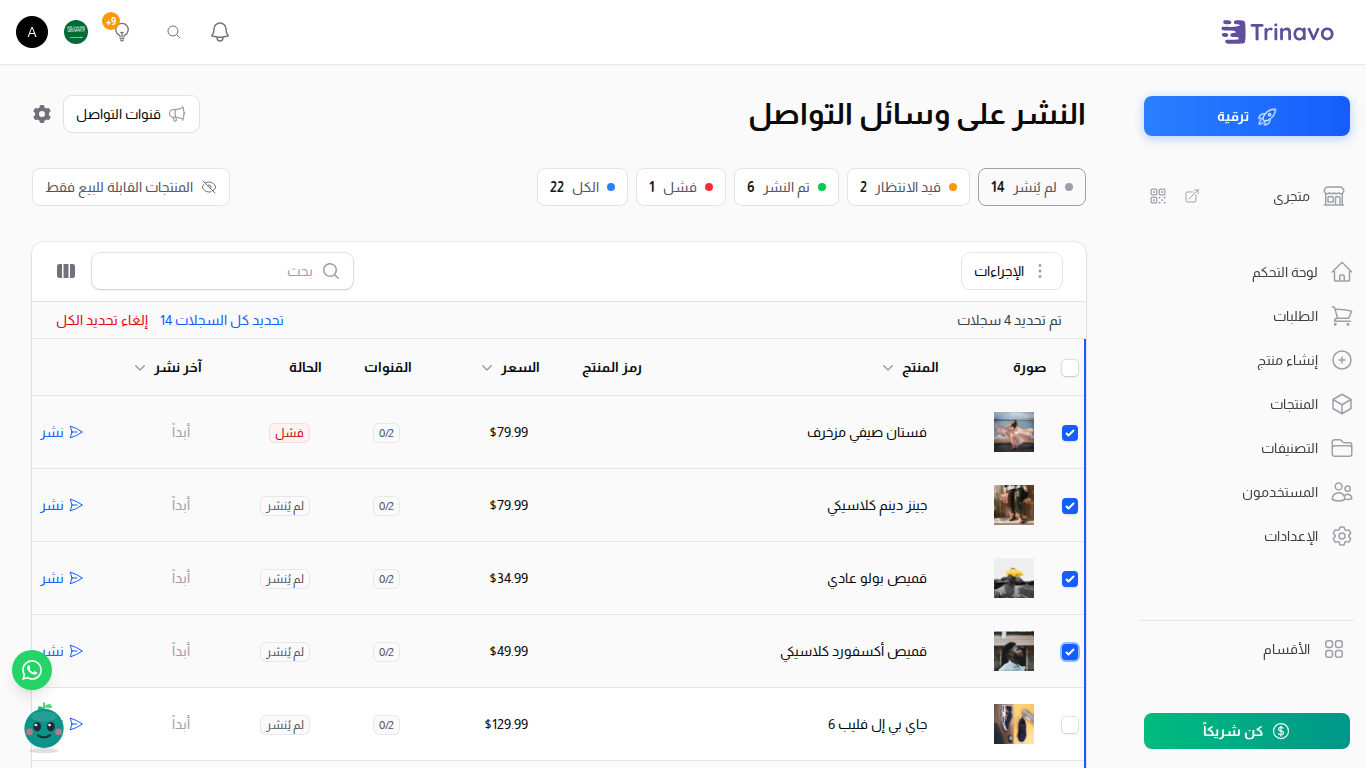1366x768 pixels.
Task: Open التصنيفات categories page
Action: 1306,448
